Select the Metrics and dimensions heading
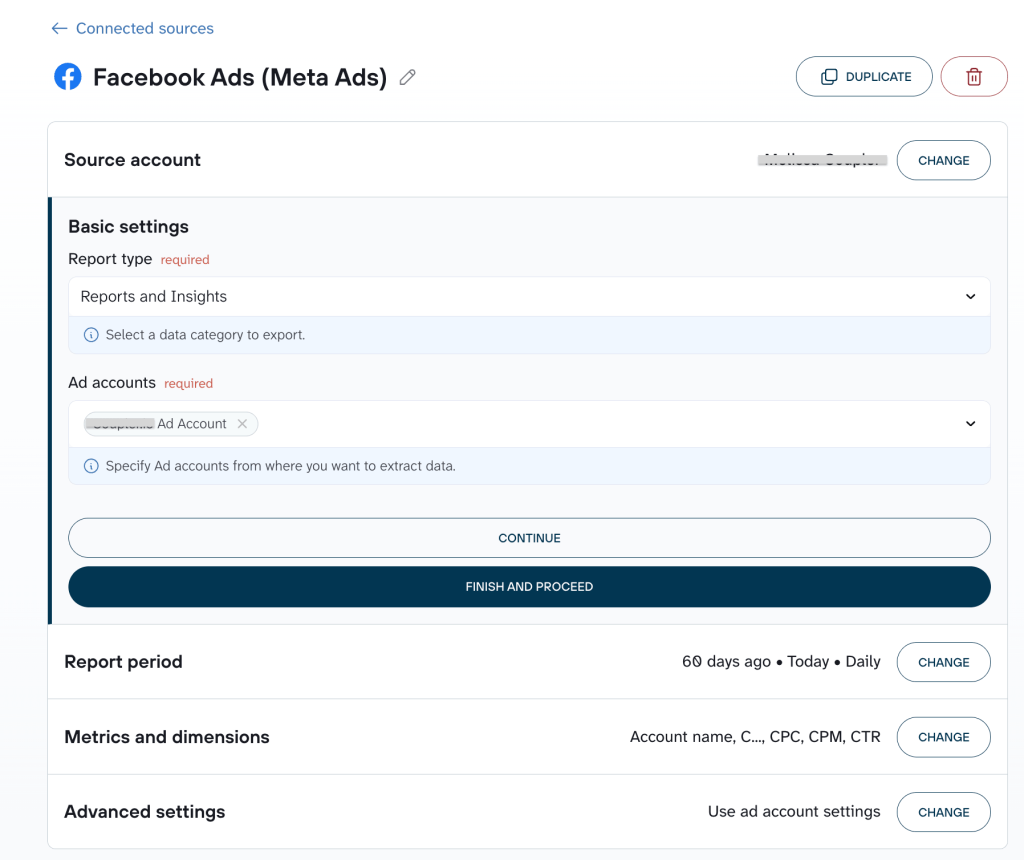Viewport: 1024px width, 860px height. 167,737
